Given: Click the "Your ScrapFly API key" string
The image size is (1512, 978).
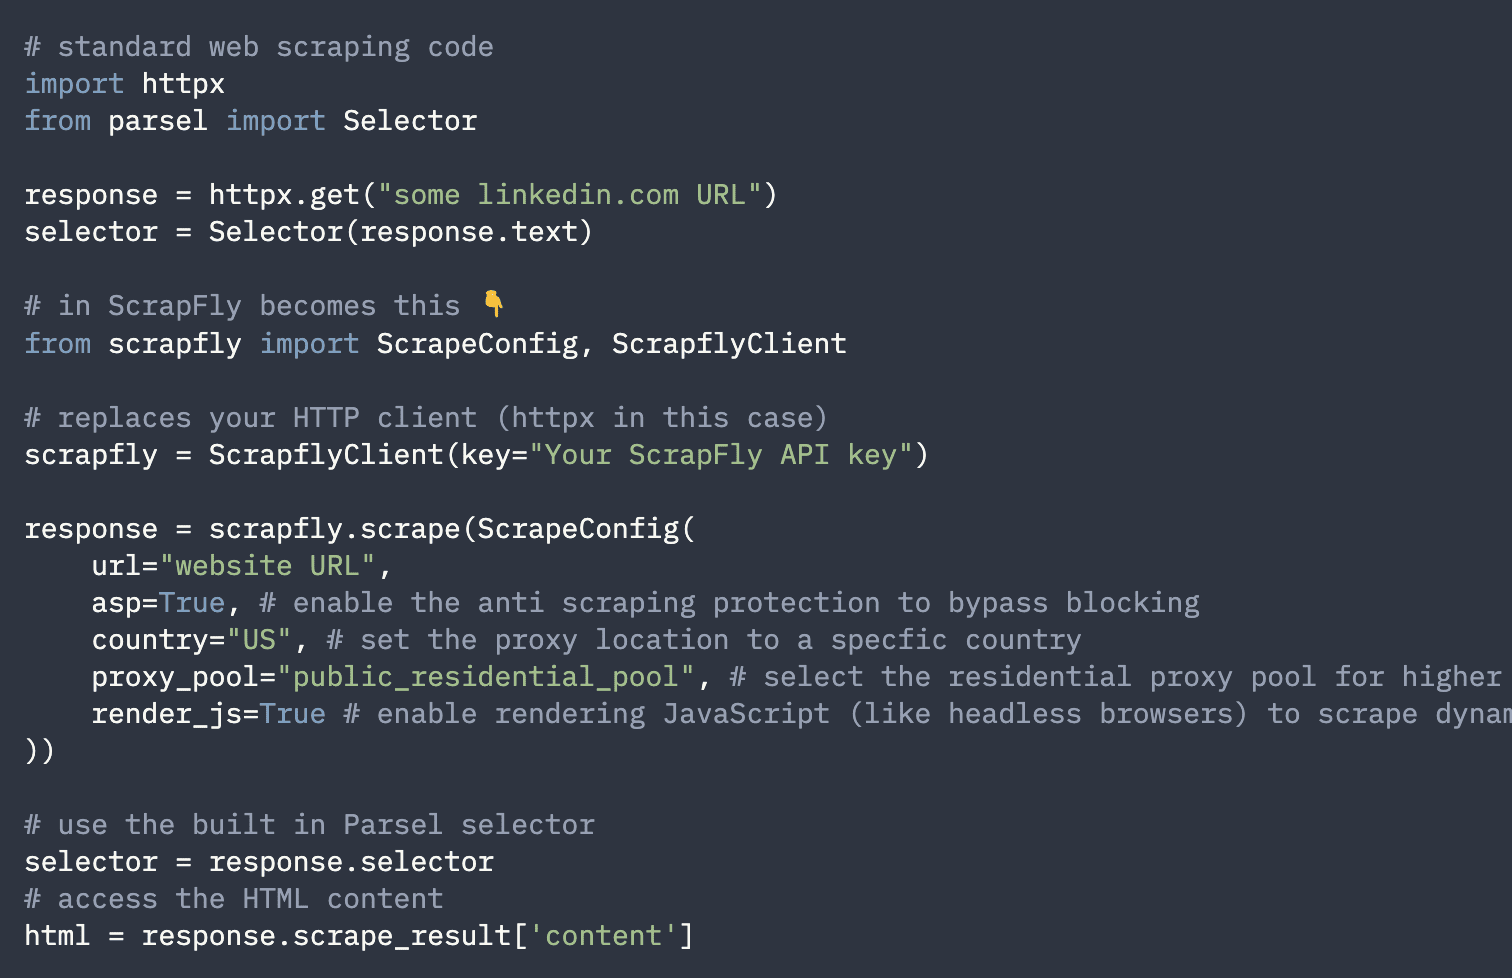Looking at the screenshot, I should 721,455.
